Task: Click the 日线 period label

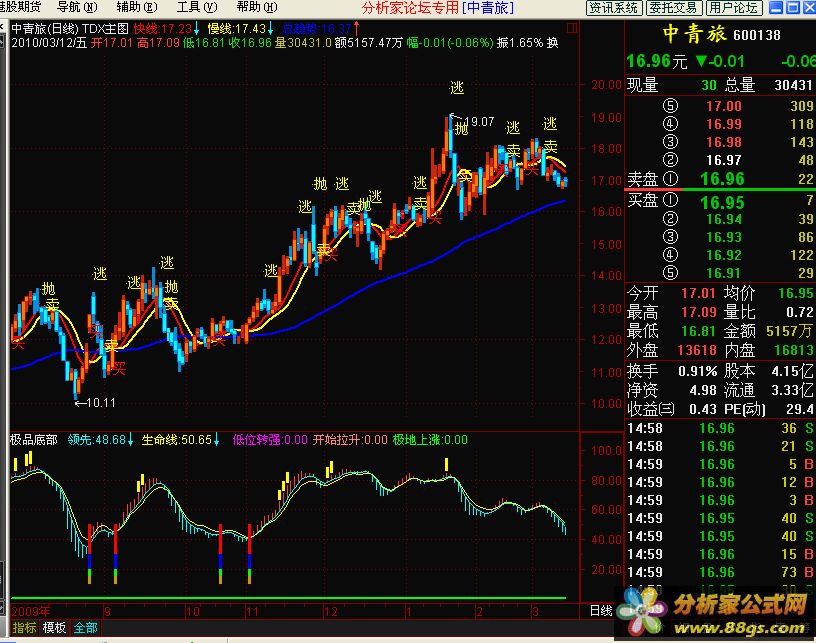Action: [x=601, y=611]
